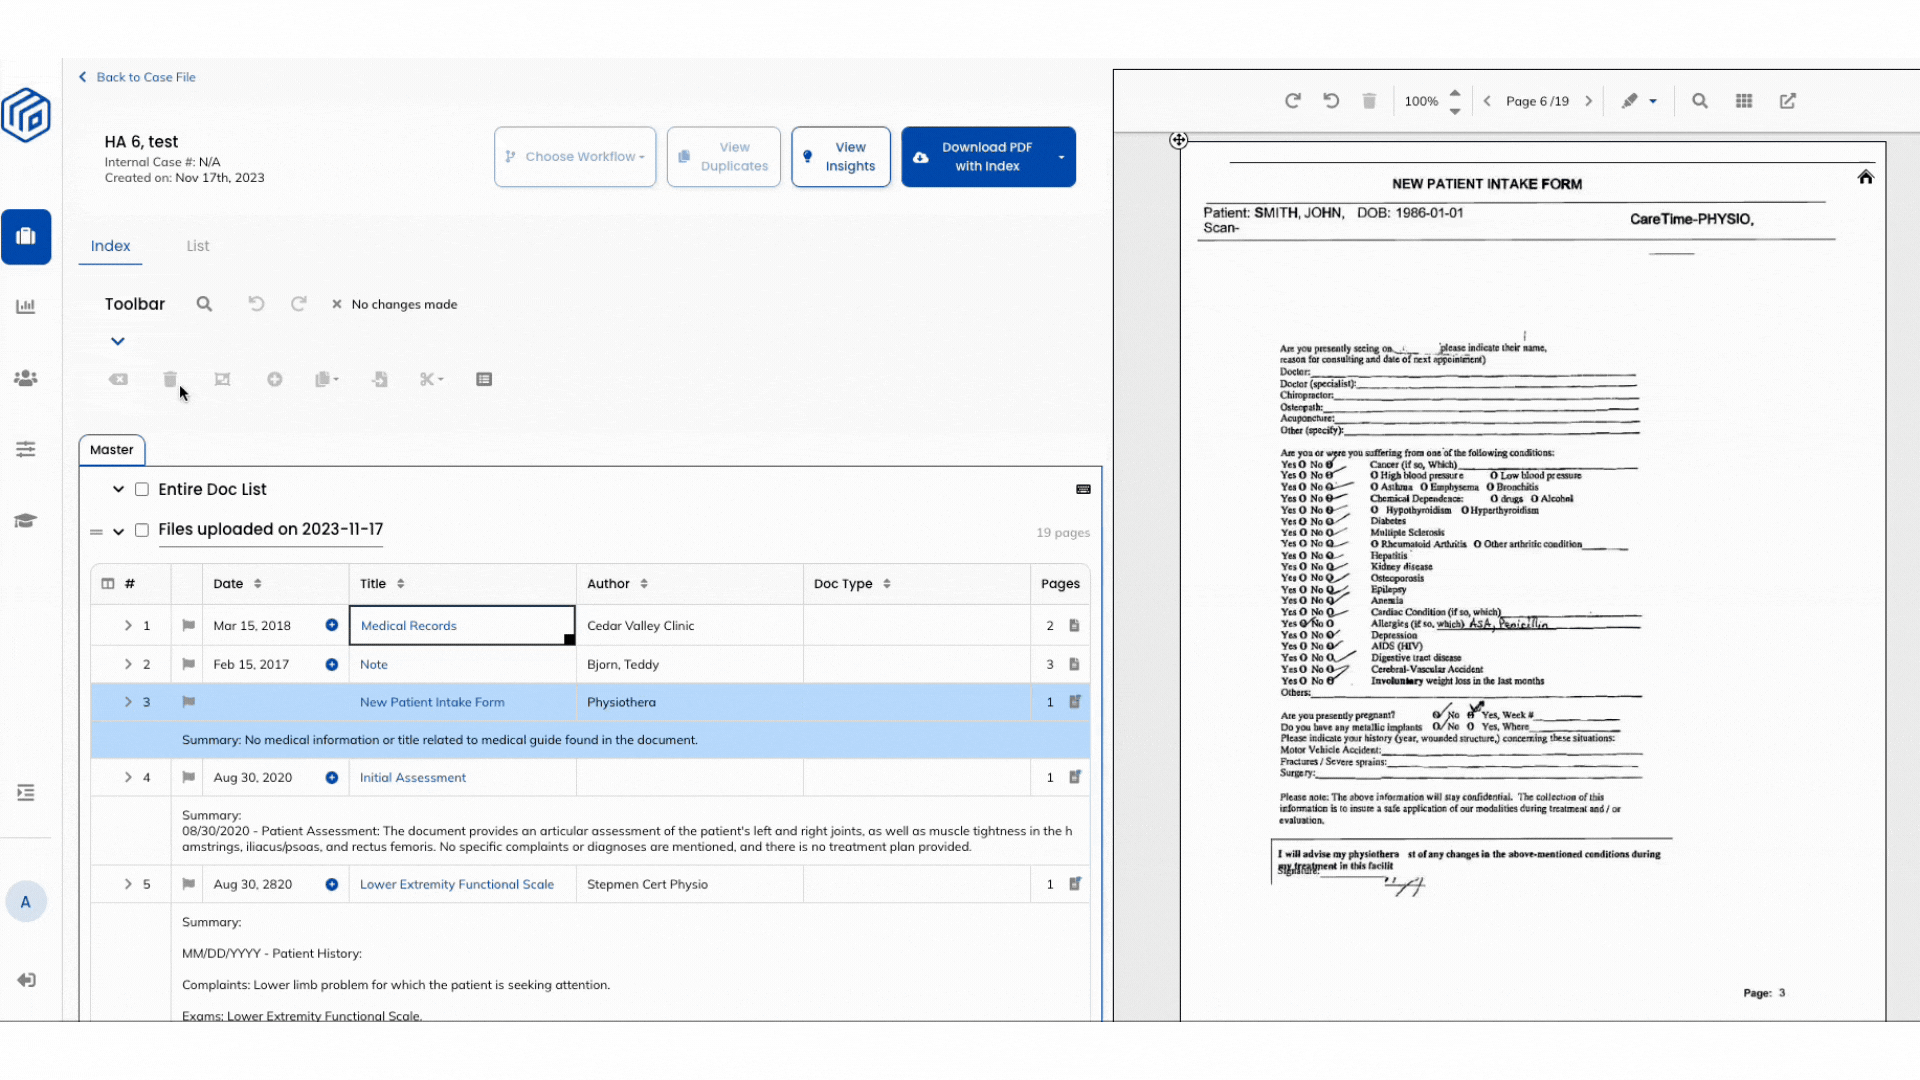Select the scissors (split) tool in the Toolbar
Screen dimensions: 1920x1080
(x=428, y=379)
